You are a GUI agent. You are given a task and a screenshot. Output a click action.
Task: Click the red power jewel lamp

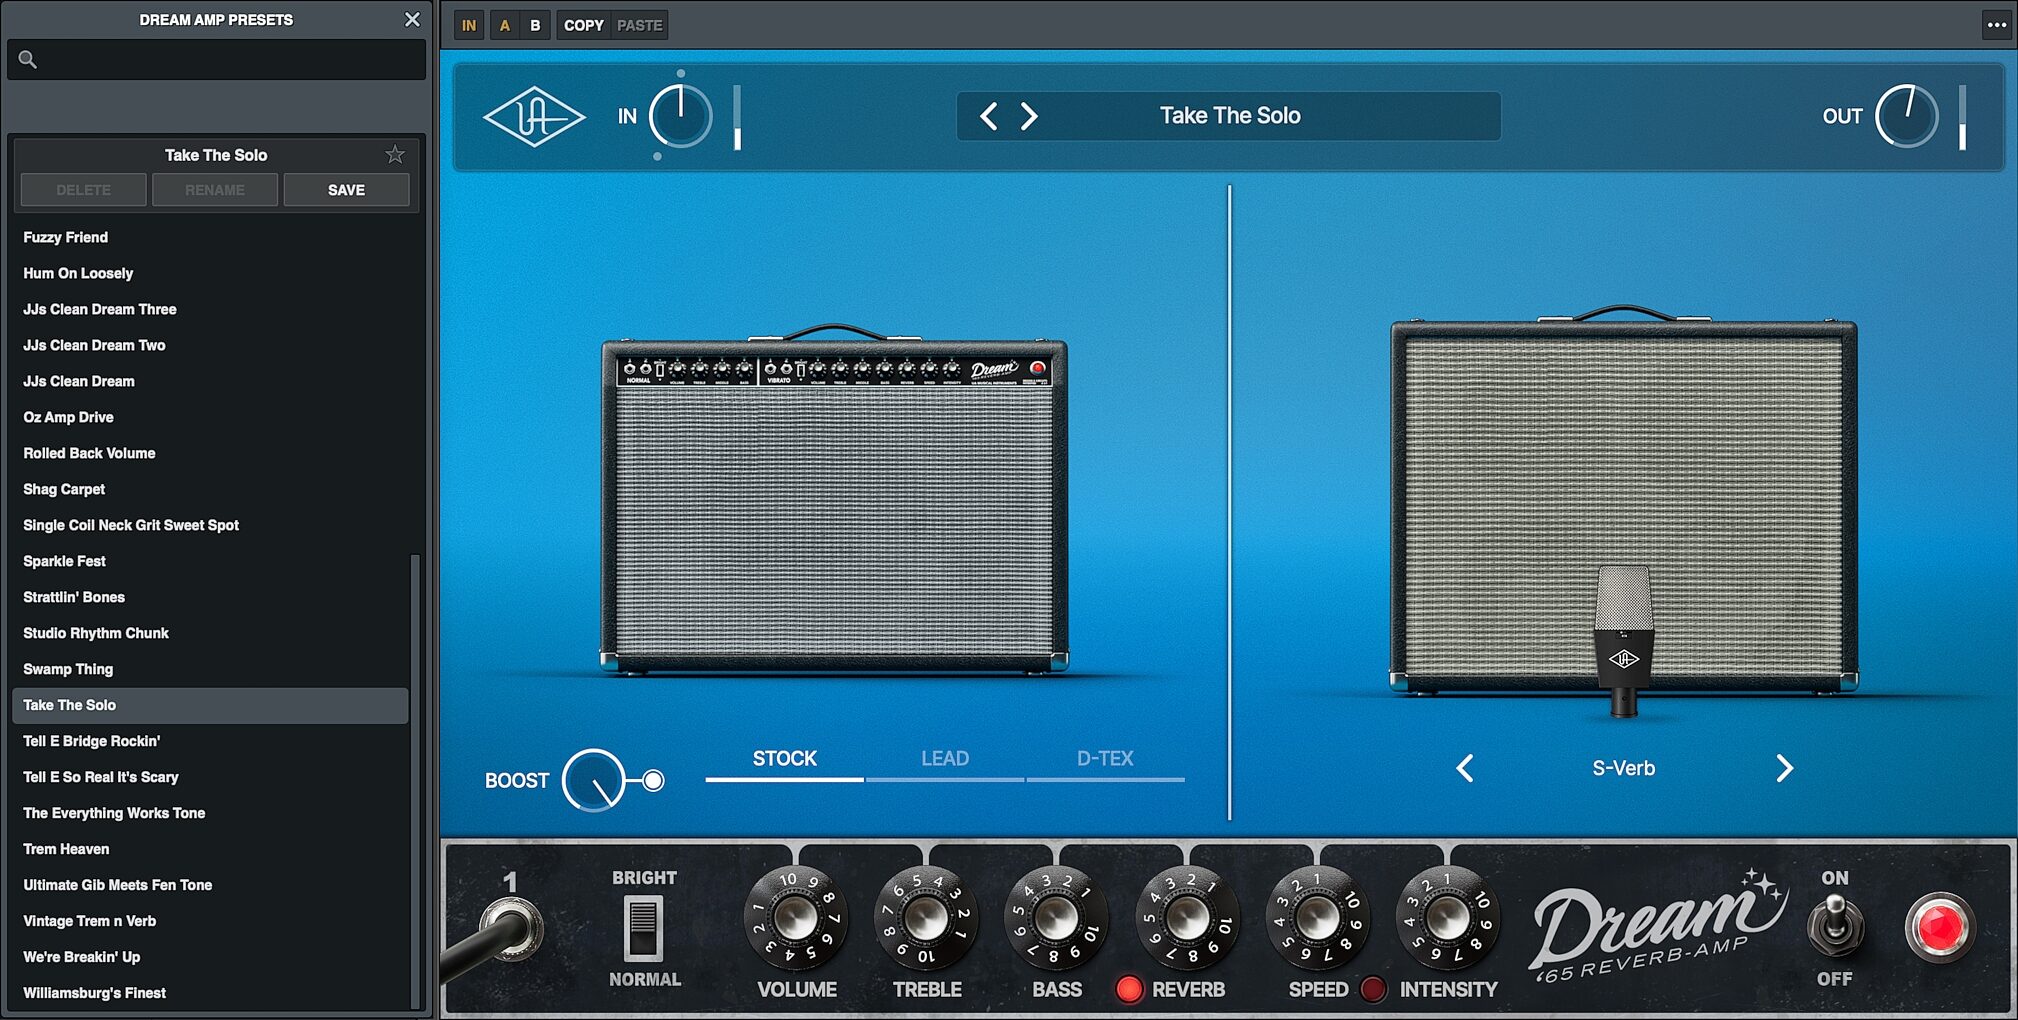1940,927
